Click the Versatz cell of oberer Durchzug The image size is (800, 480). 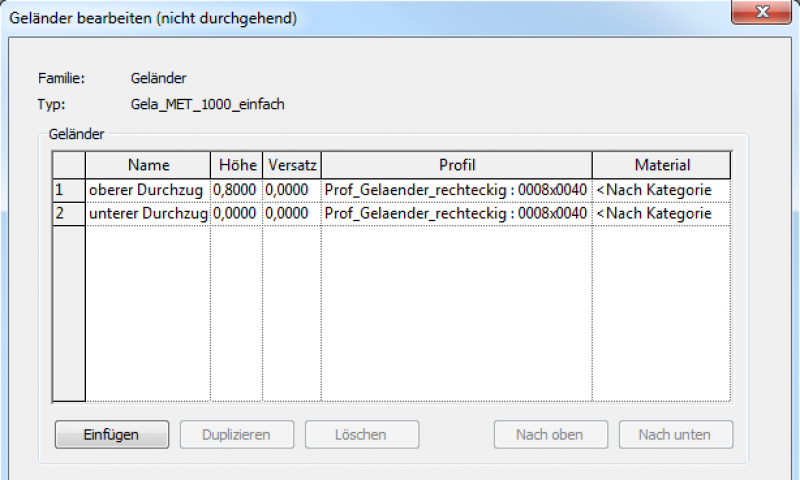(291, 190)
